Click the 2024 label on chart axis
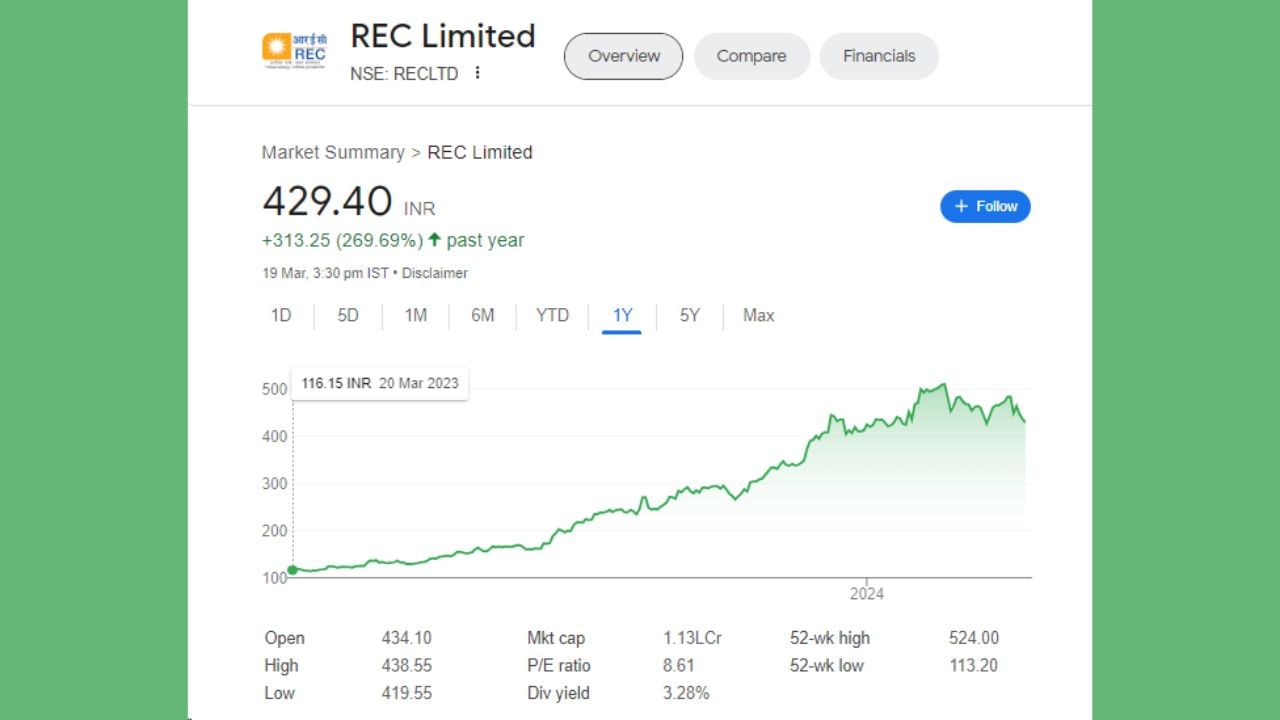 tap(867, 593)
